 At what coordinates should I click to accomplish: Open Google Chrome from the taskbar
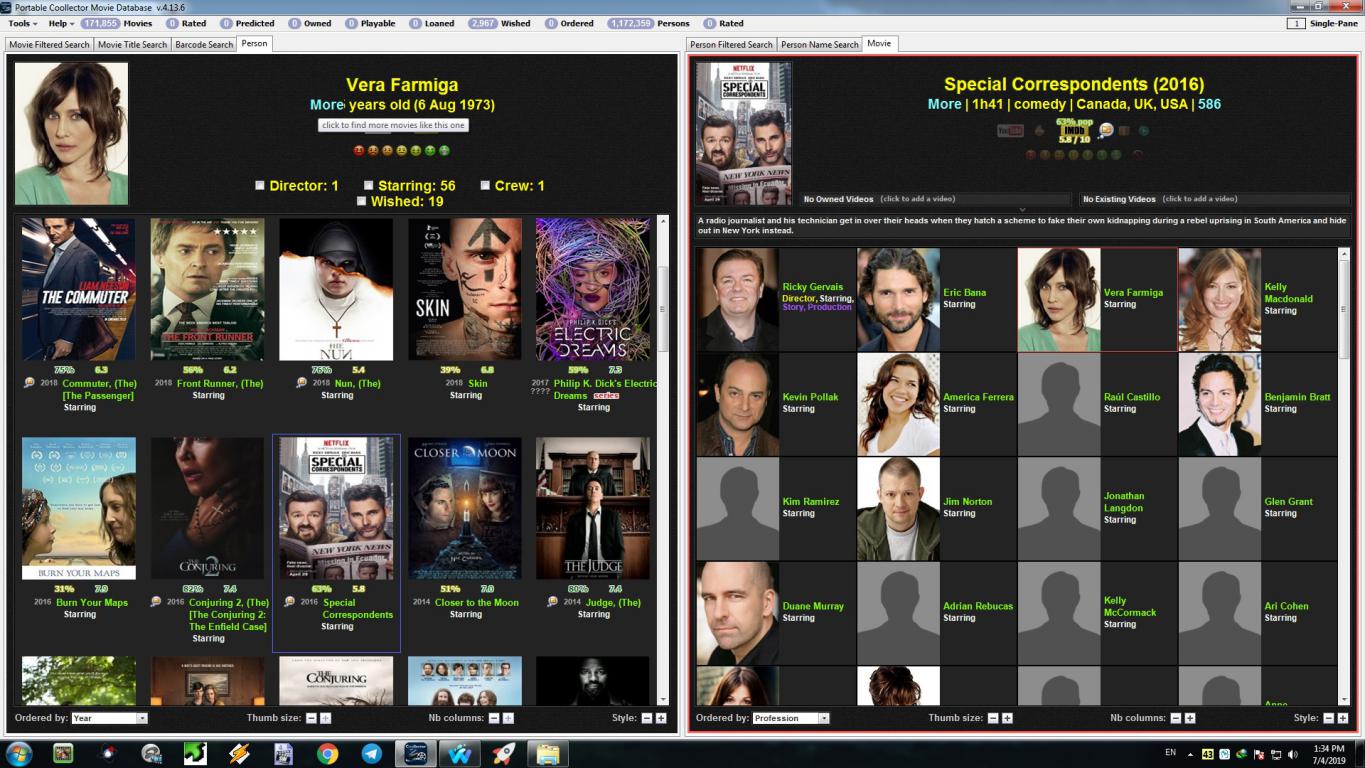pos(327,753)
